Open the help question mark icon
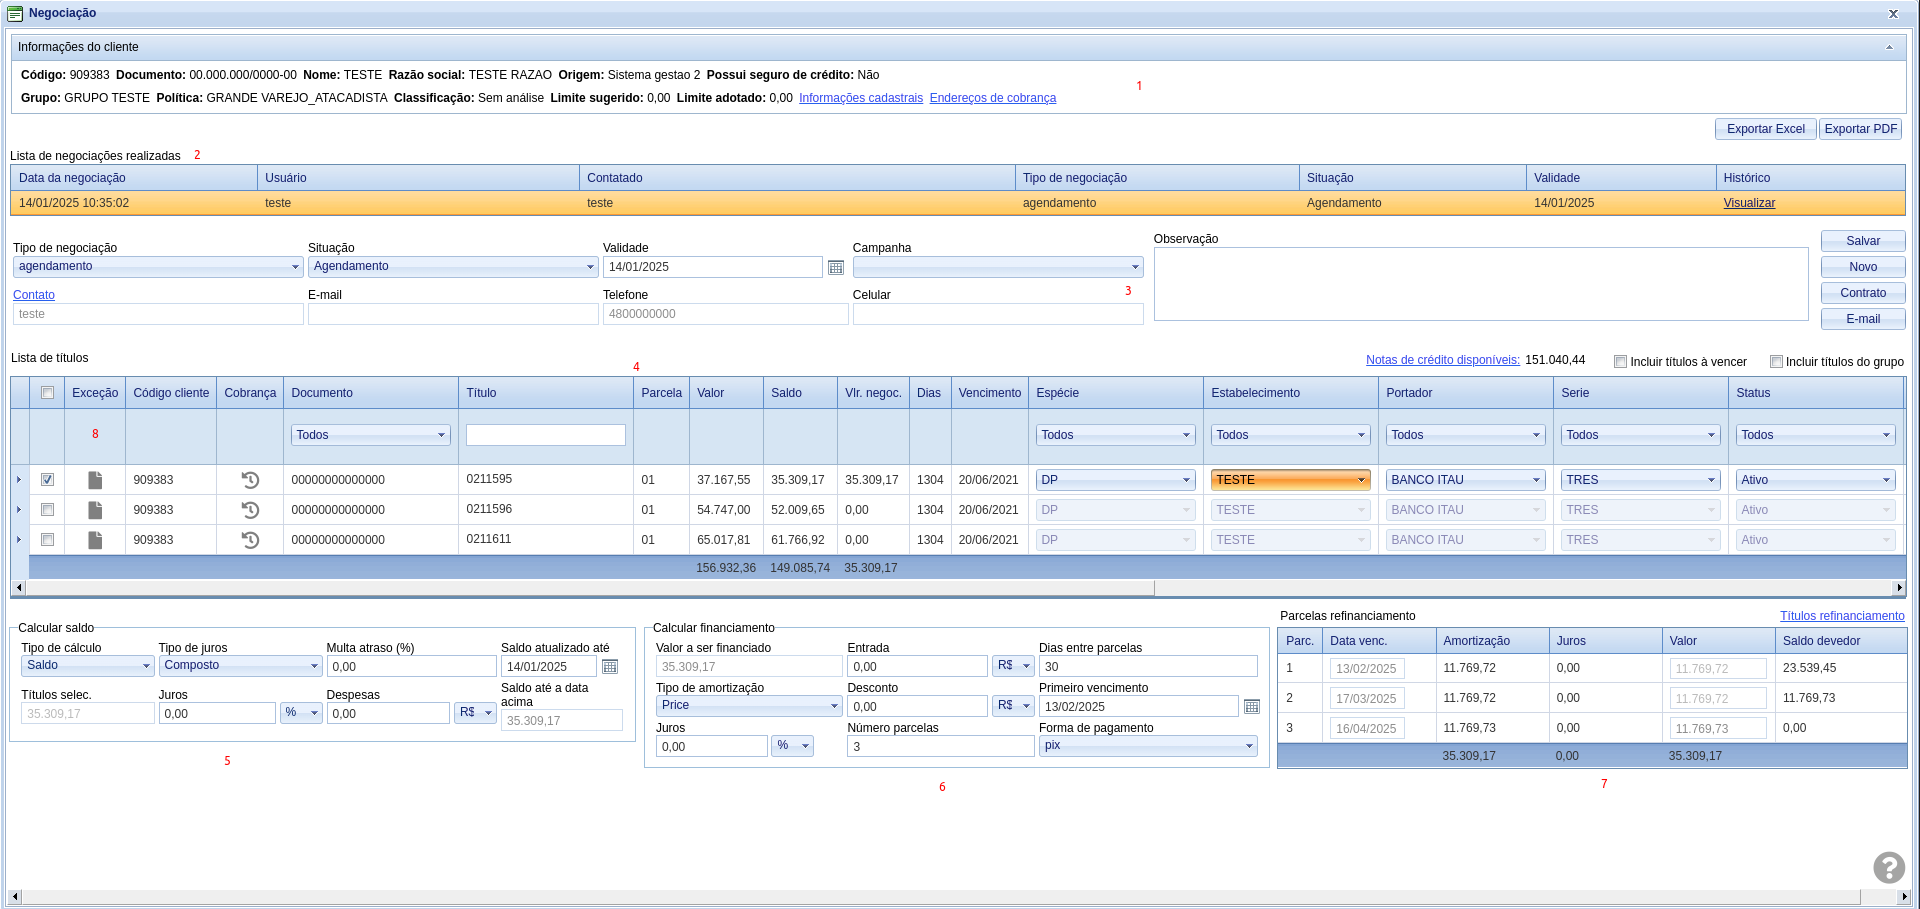Viewport: 1920px width, 909px height. tap(1888, 867)
